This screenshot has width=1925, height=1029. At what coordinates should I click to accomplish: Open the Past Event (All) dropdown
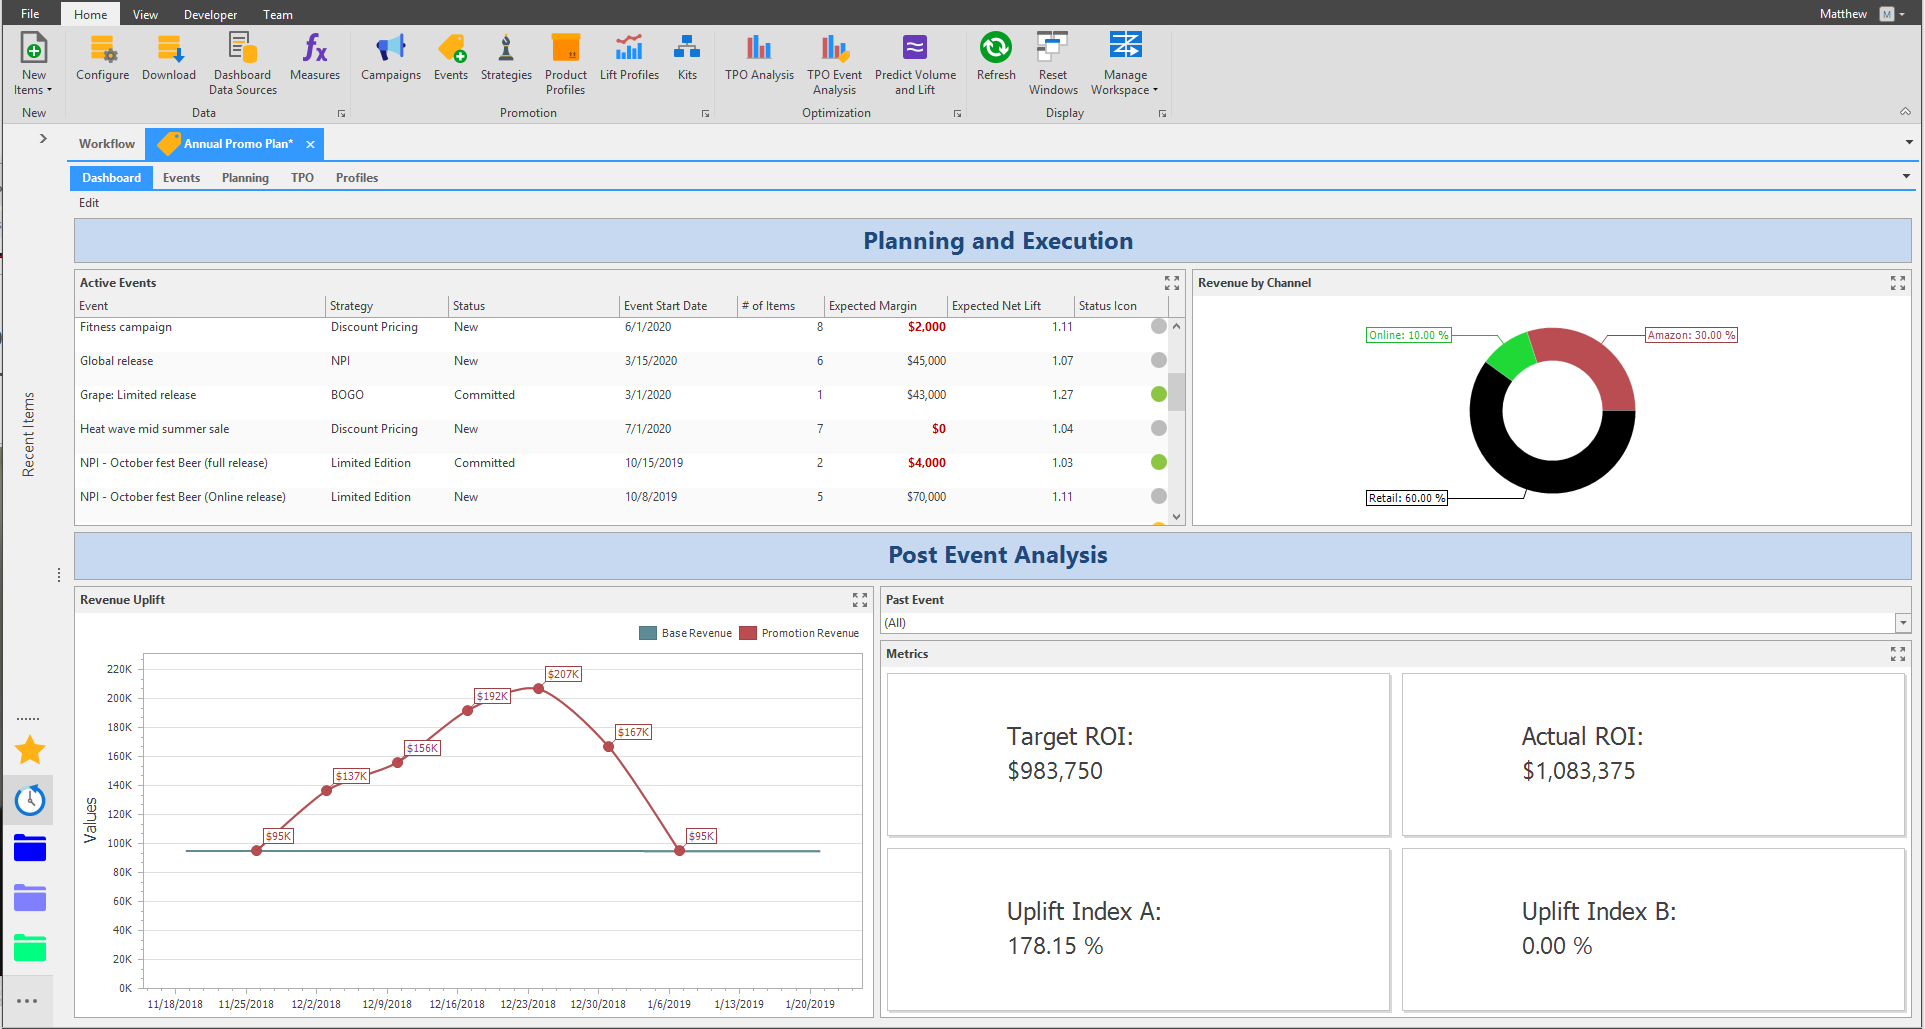[x=1902, y=623]
